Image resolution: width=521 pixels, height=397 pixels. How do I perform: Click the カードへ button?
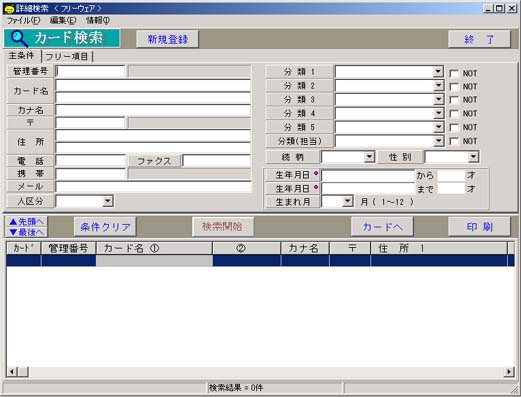coord(382,227)
